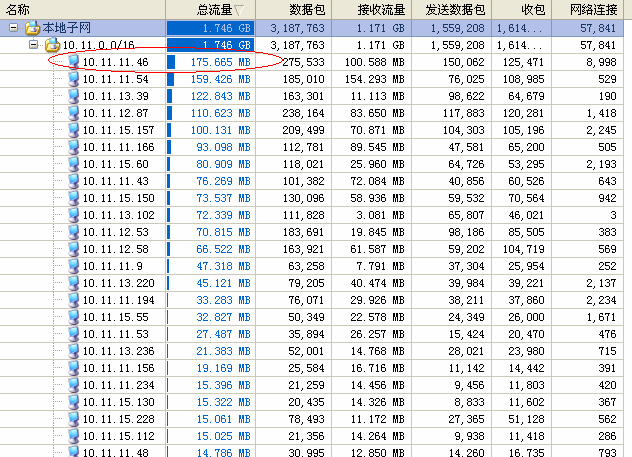Click the 名称 column header
The image size is (632, 457).
(x=83, y=9)
